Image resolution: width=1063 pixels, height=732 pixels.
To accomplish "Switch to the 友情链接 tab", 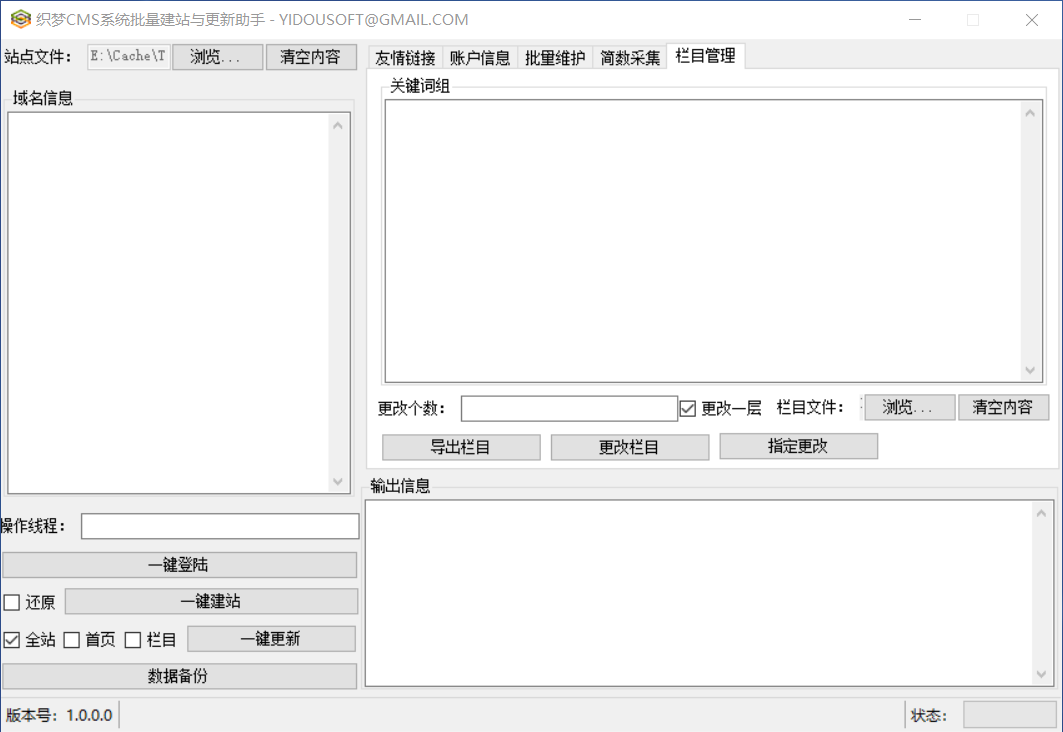I will coord(405,58).
